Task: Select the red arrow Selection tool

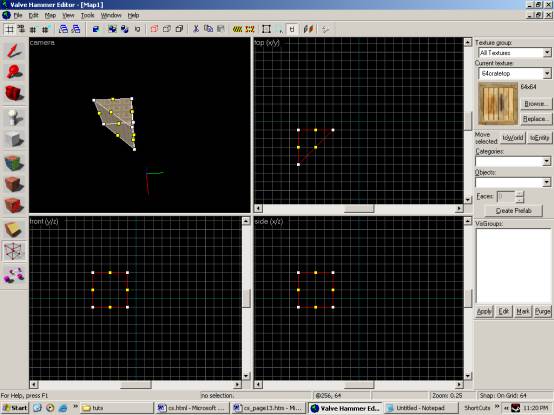Action: (x=14, y=51)
